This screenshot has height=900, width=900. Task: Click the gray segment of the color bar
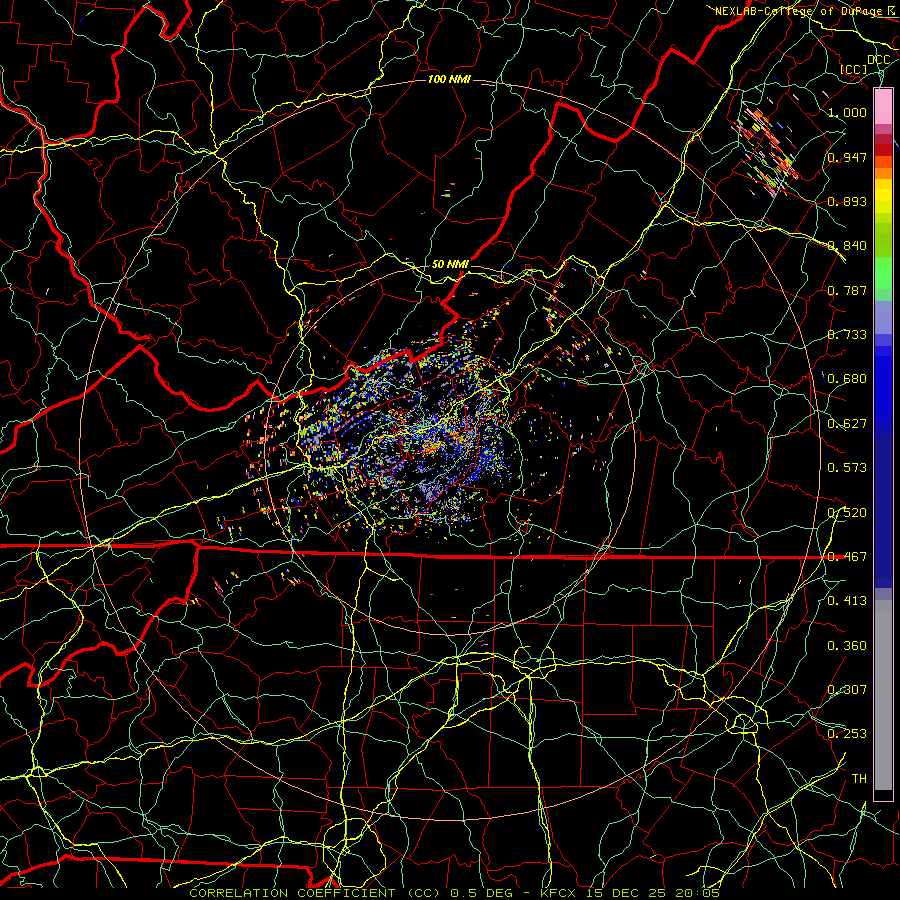click(883, 695)
